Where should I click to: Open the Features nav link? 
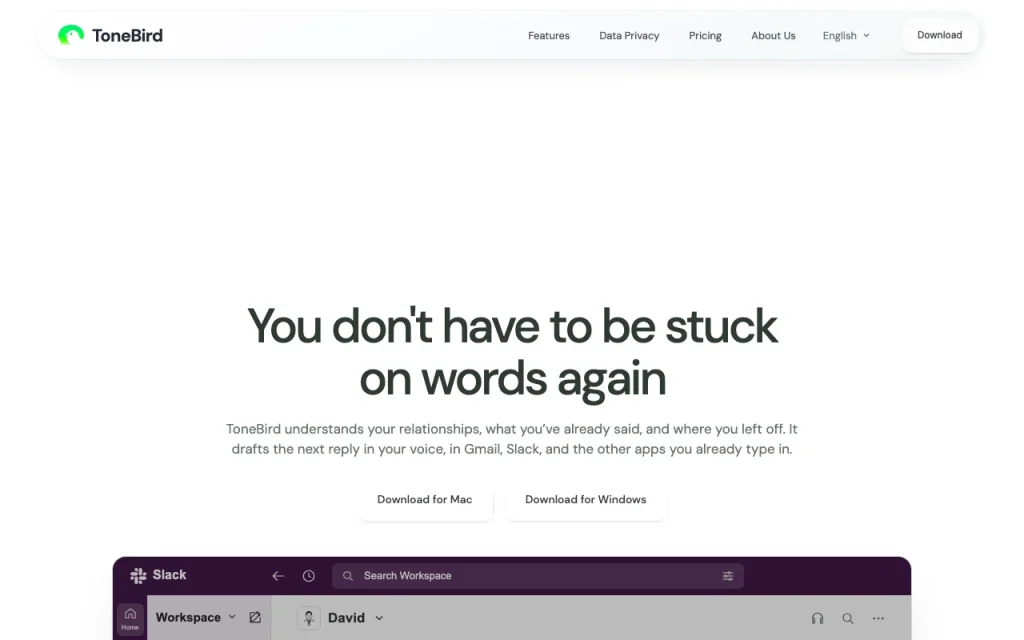pyautogui.click(x=549, y=35)
